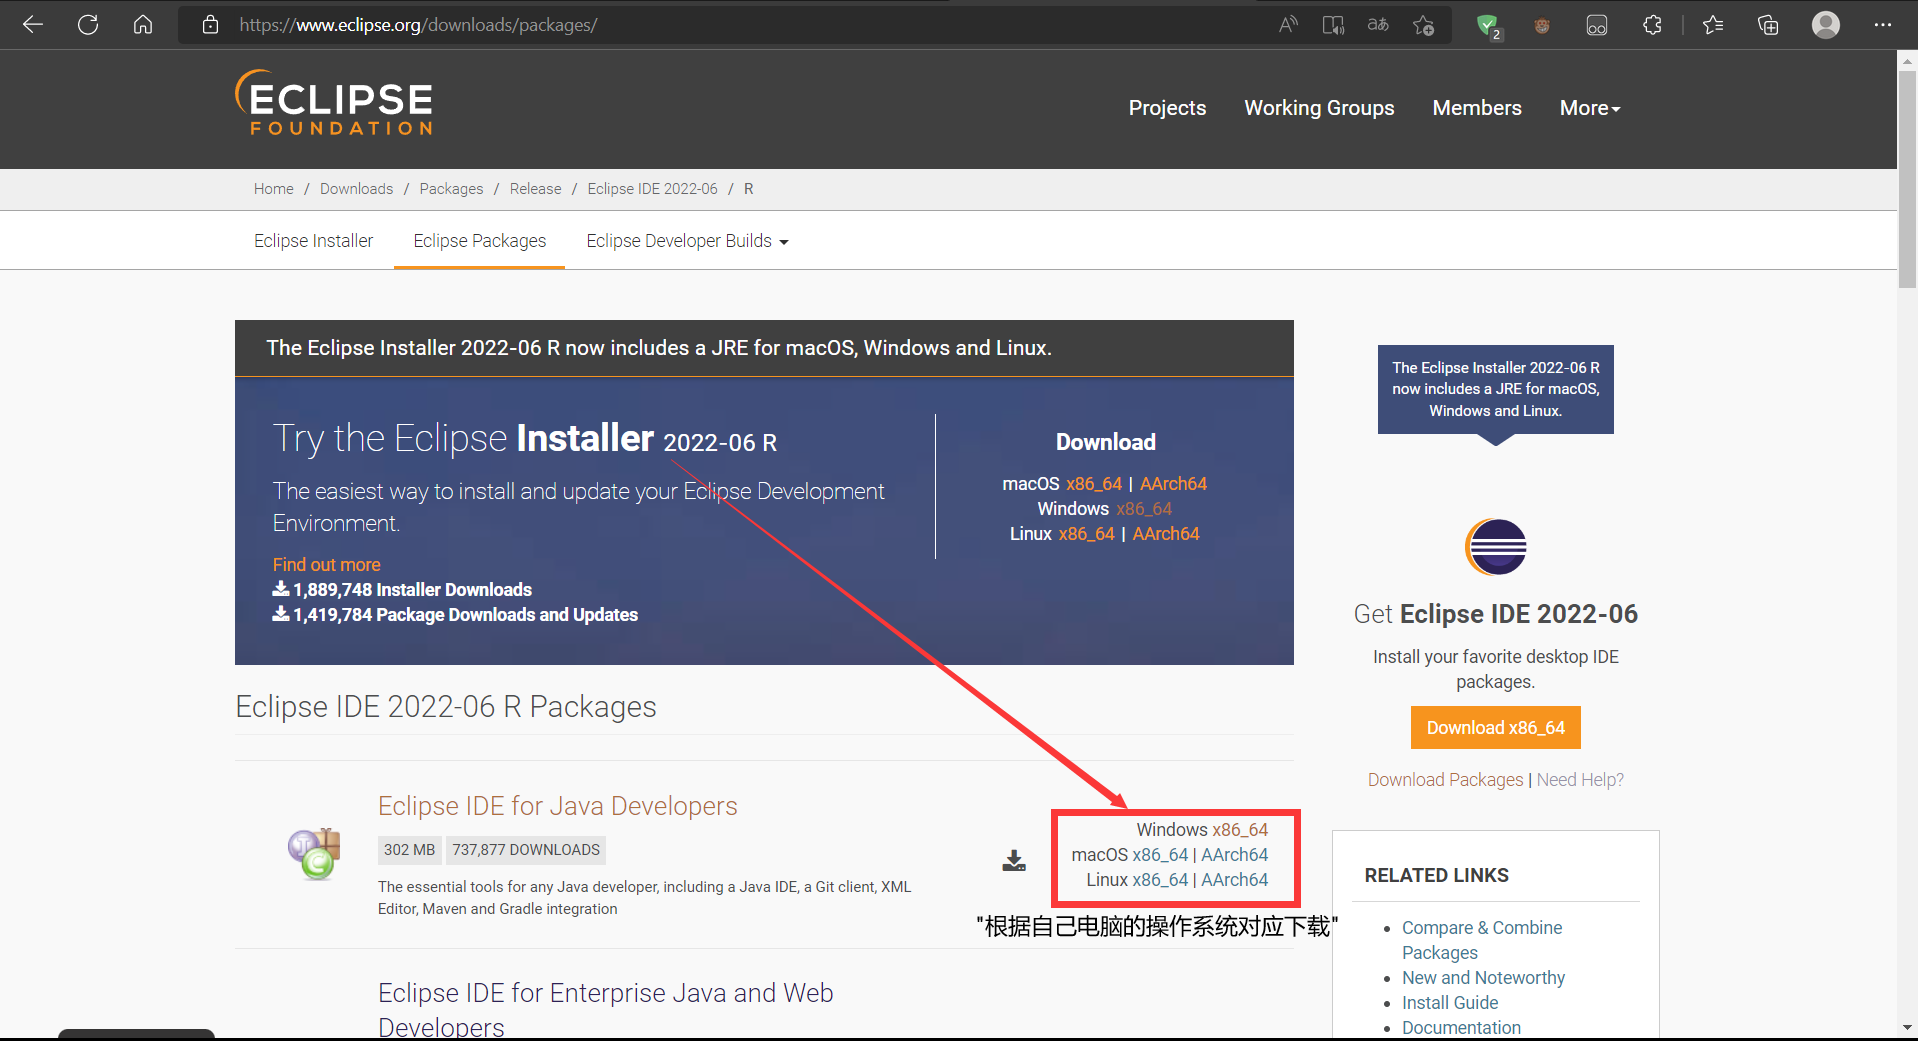Open the browser extensions puzzle menu
1918x1041 pixels.
1652,25
